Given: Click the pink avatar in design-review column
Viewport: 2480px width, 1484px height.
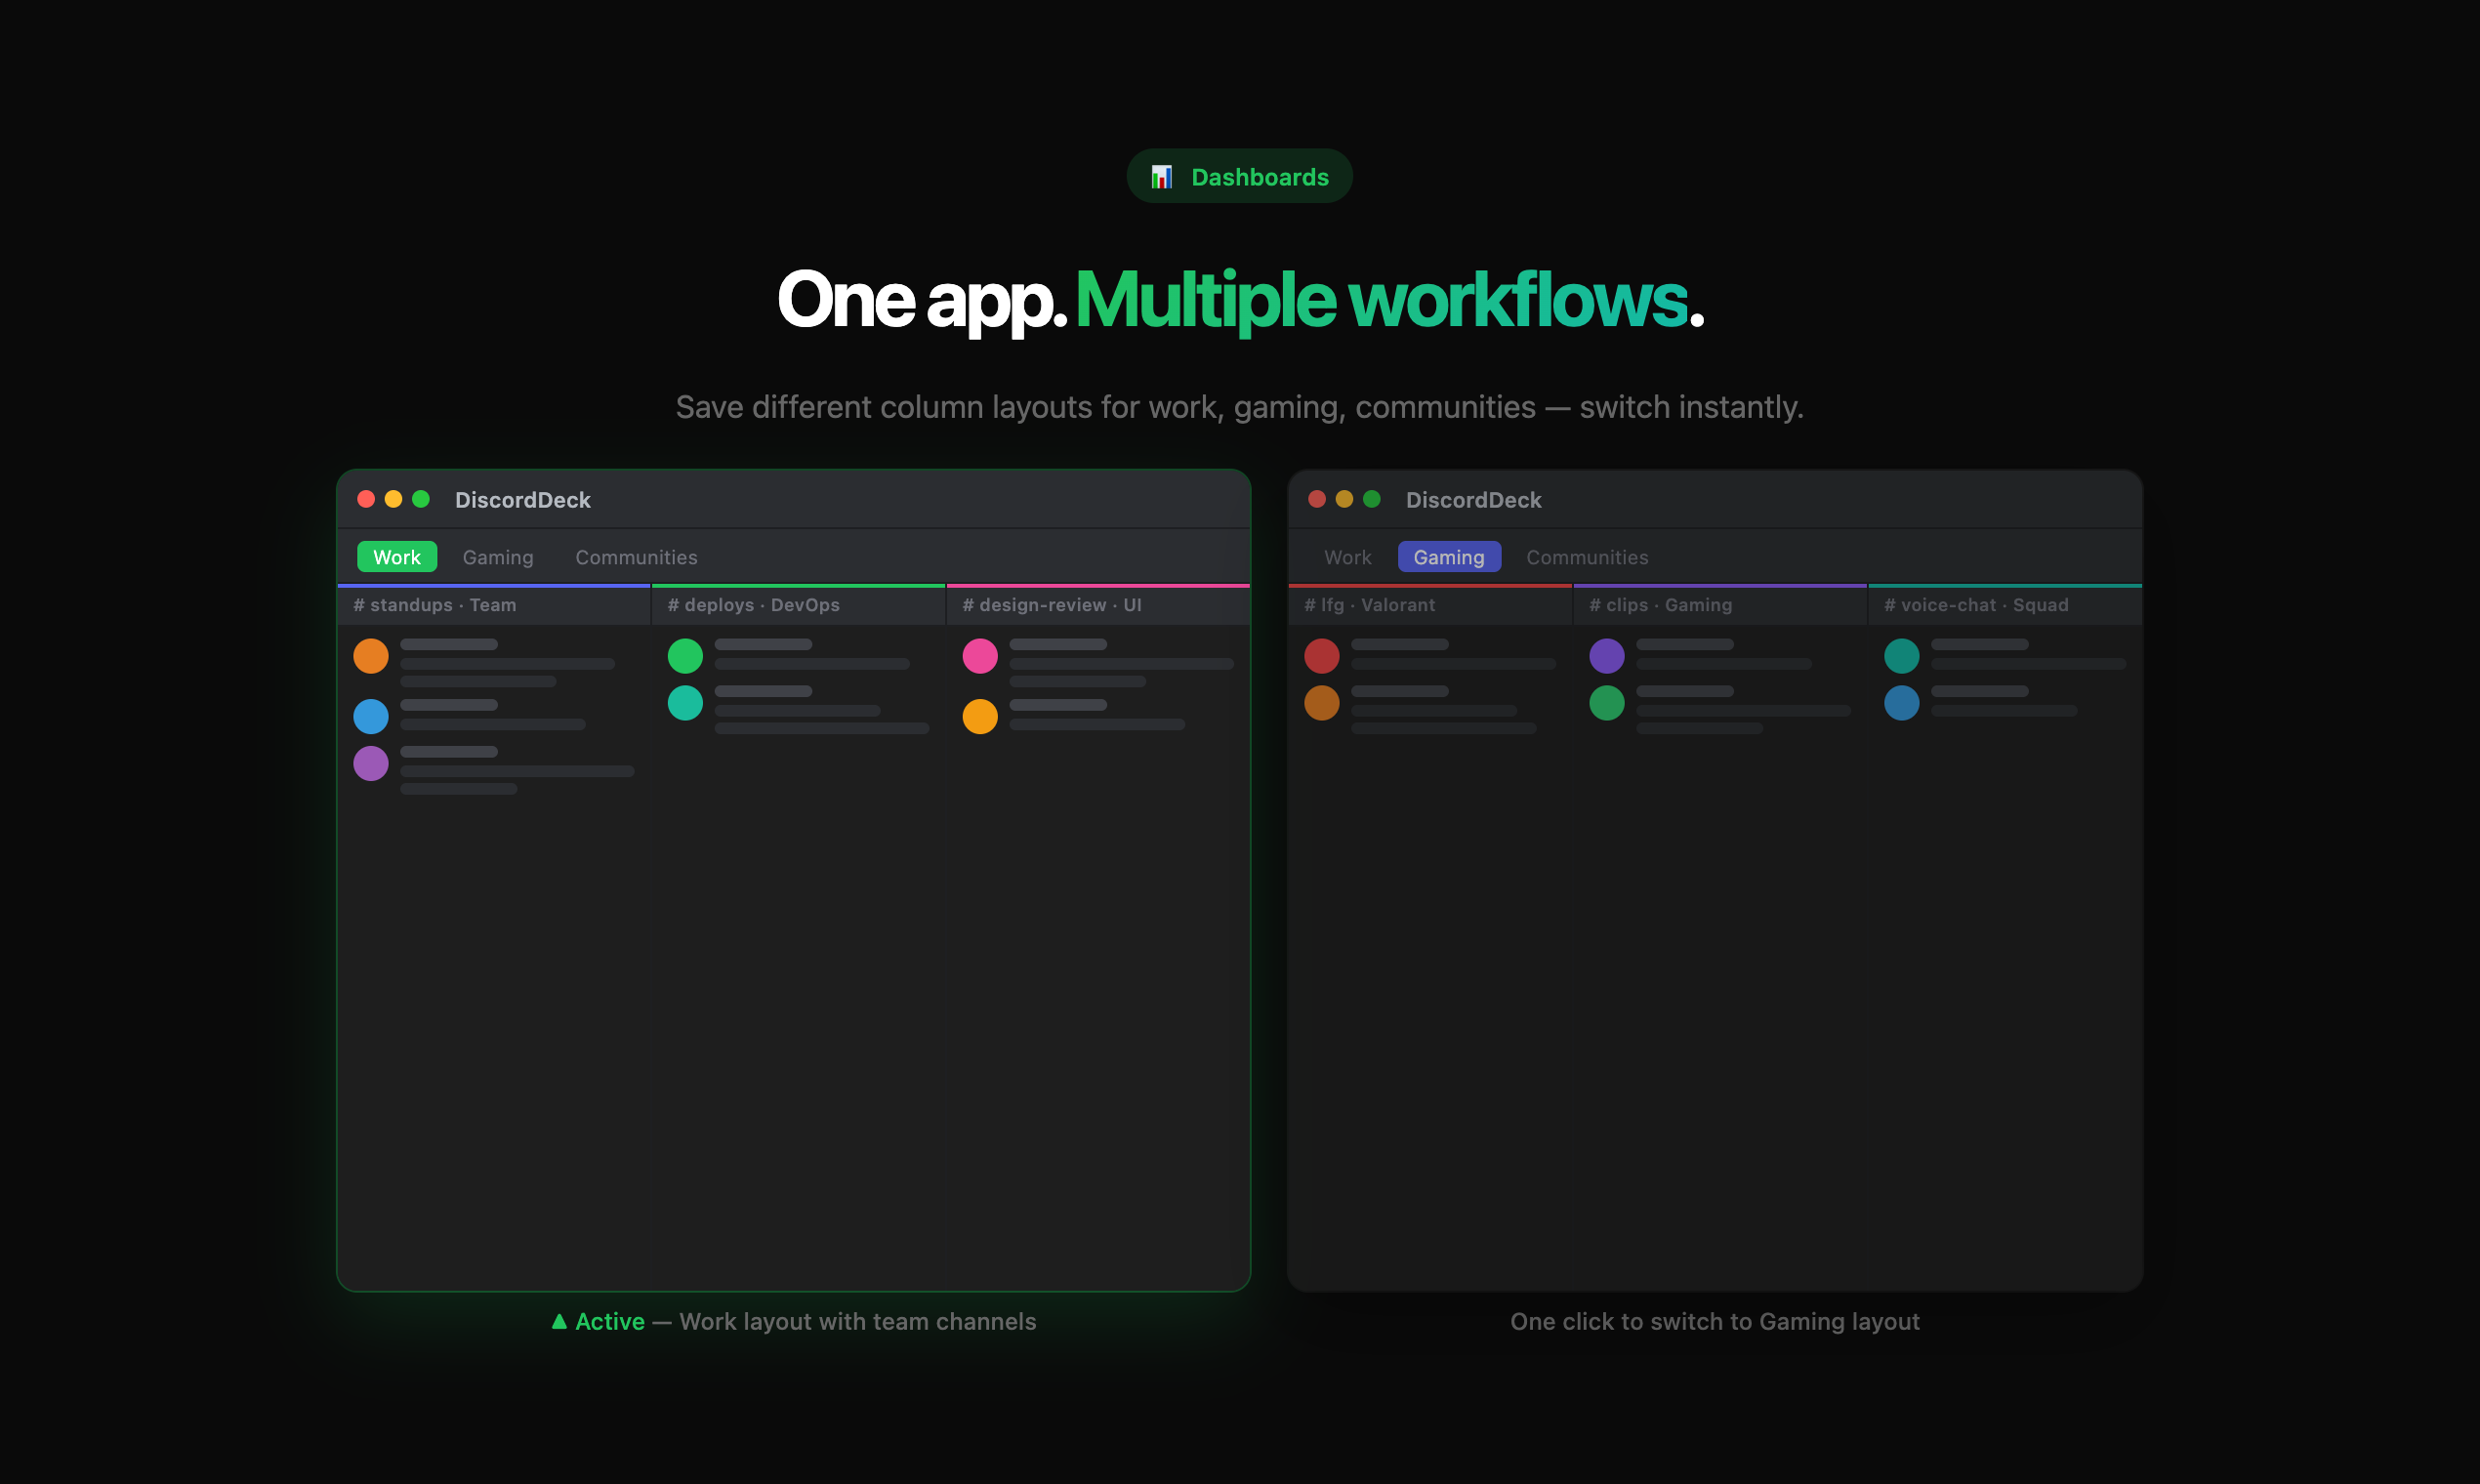Looking at the screenshot, I should pos(980,656).
